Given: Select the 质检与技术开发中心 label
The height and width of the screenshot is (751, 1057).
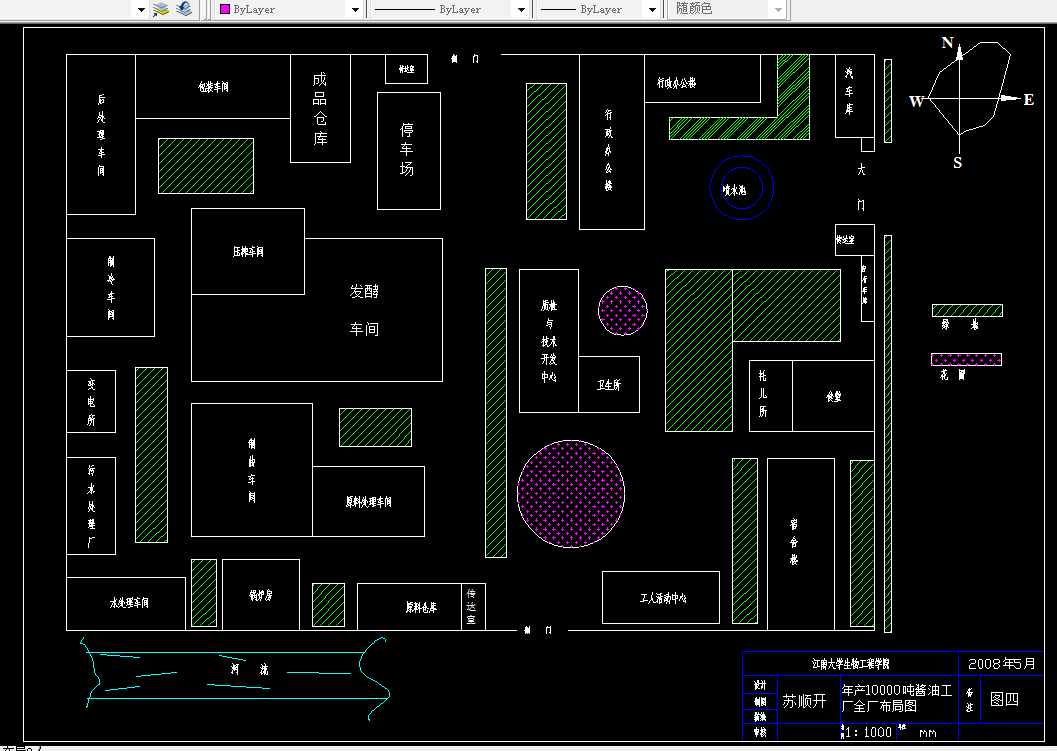Looking at the screenshot, I should click(549, 341).
